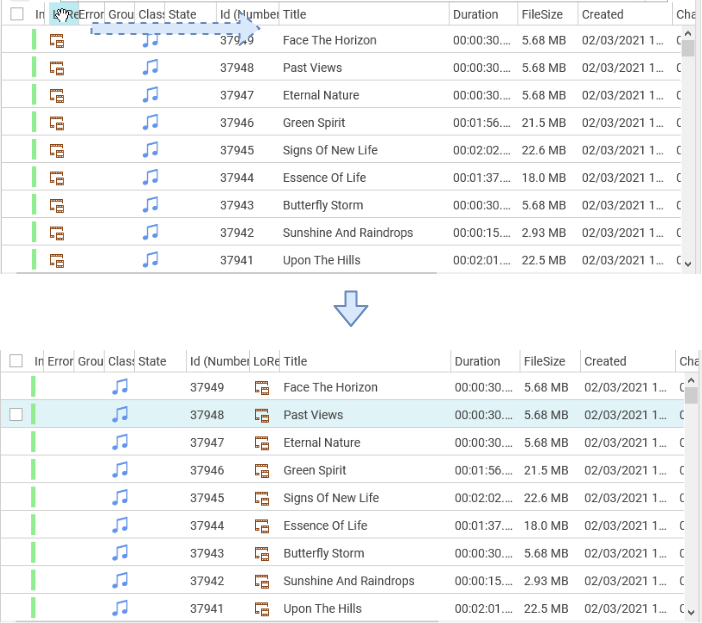Sort by the FileSize column header in lower grid
The width and height of the screenshot is (702, 623).
(x=544, y=362)
